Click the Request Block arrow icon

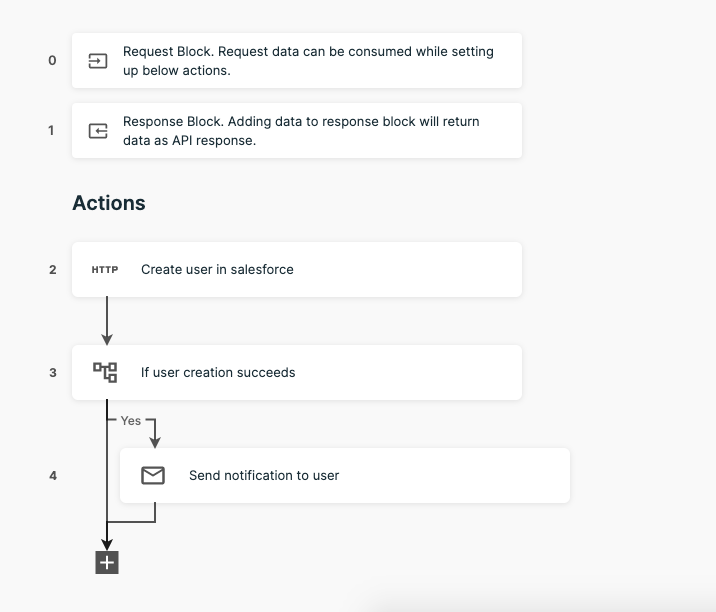coord(97,61)
